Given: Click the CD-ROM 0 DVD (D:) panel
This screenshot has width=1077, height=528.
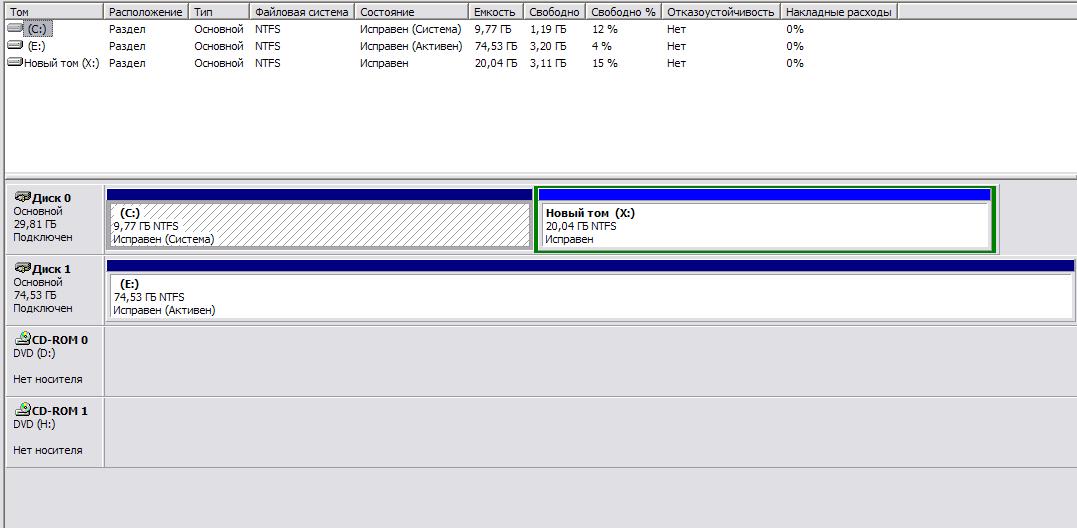Looking at the screenshot, I should click(54, 360).
